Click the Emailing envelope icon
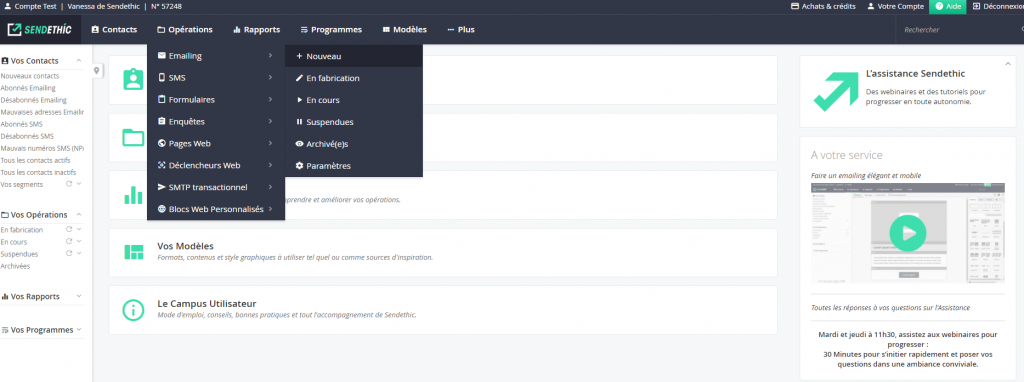Screen dimensions: 1024x382 pyautogui.click(x=162, y=56)
